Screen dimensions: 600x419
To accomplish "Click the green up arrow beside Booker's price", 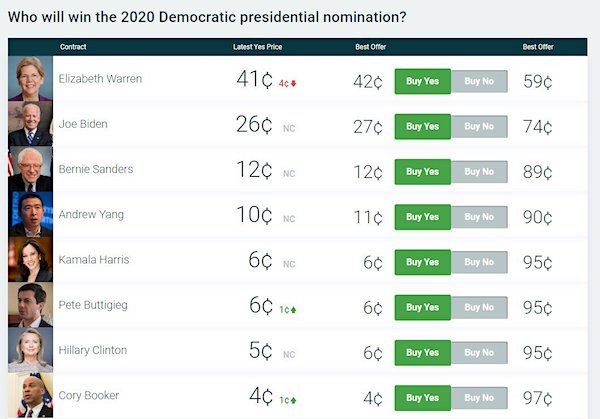I will (x=293, y=400).
